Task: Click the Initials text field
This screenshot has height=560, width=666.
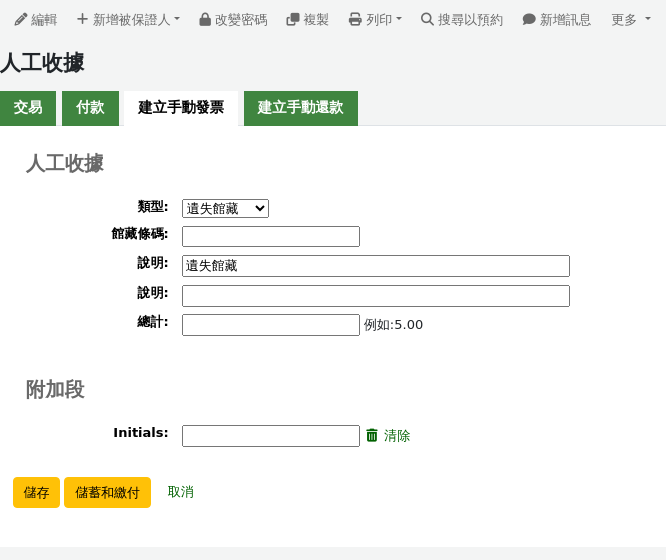Action: 270,436
